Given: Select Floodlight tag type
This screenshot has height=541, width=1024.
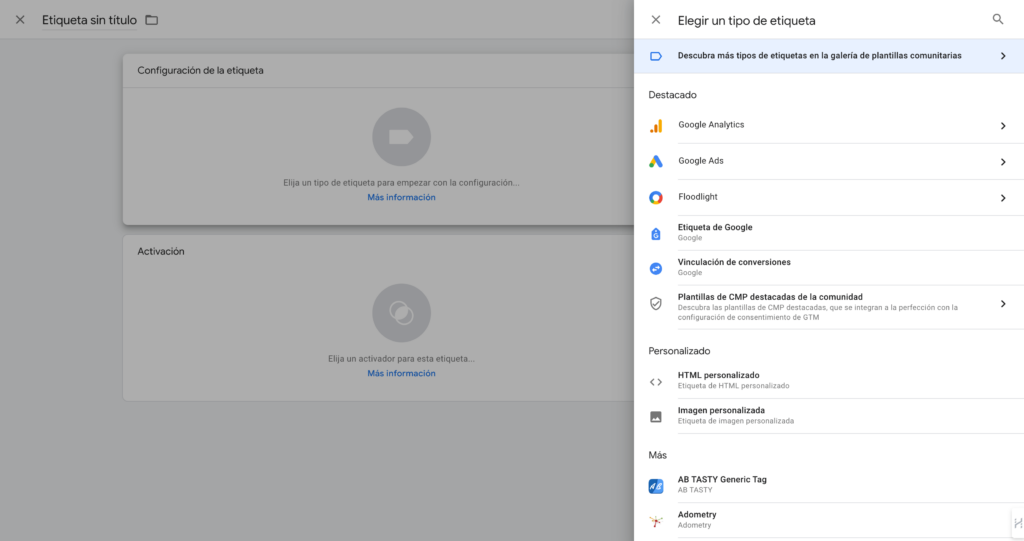Looking at the screenshot, I should 829,197.
